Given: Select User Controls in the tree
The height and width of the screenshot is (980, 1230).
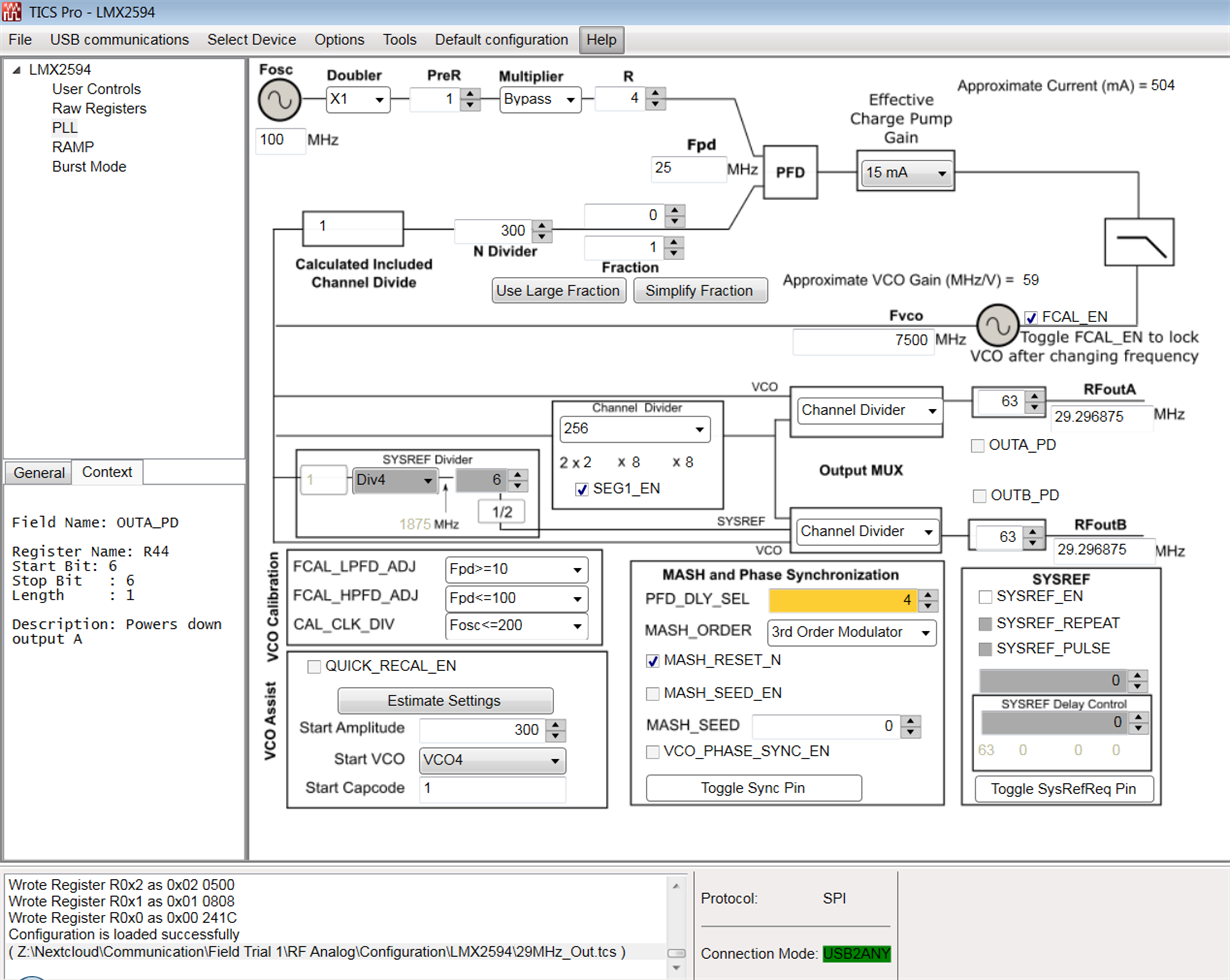Looking at the screenshot, I should (96, 89).
